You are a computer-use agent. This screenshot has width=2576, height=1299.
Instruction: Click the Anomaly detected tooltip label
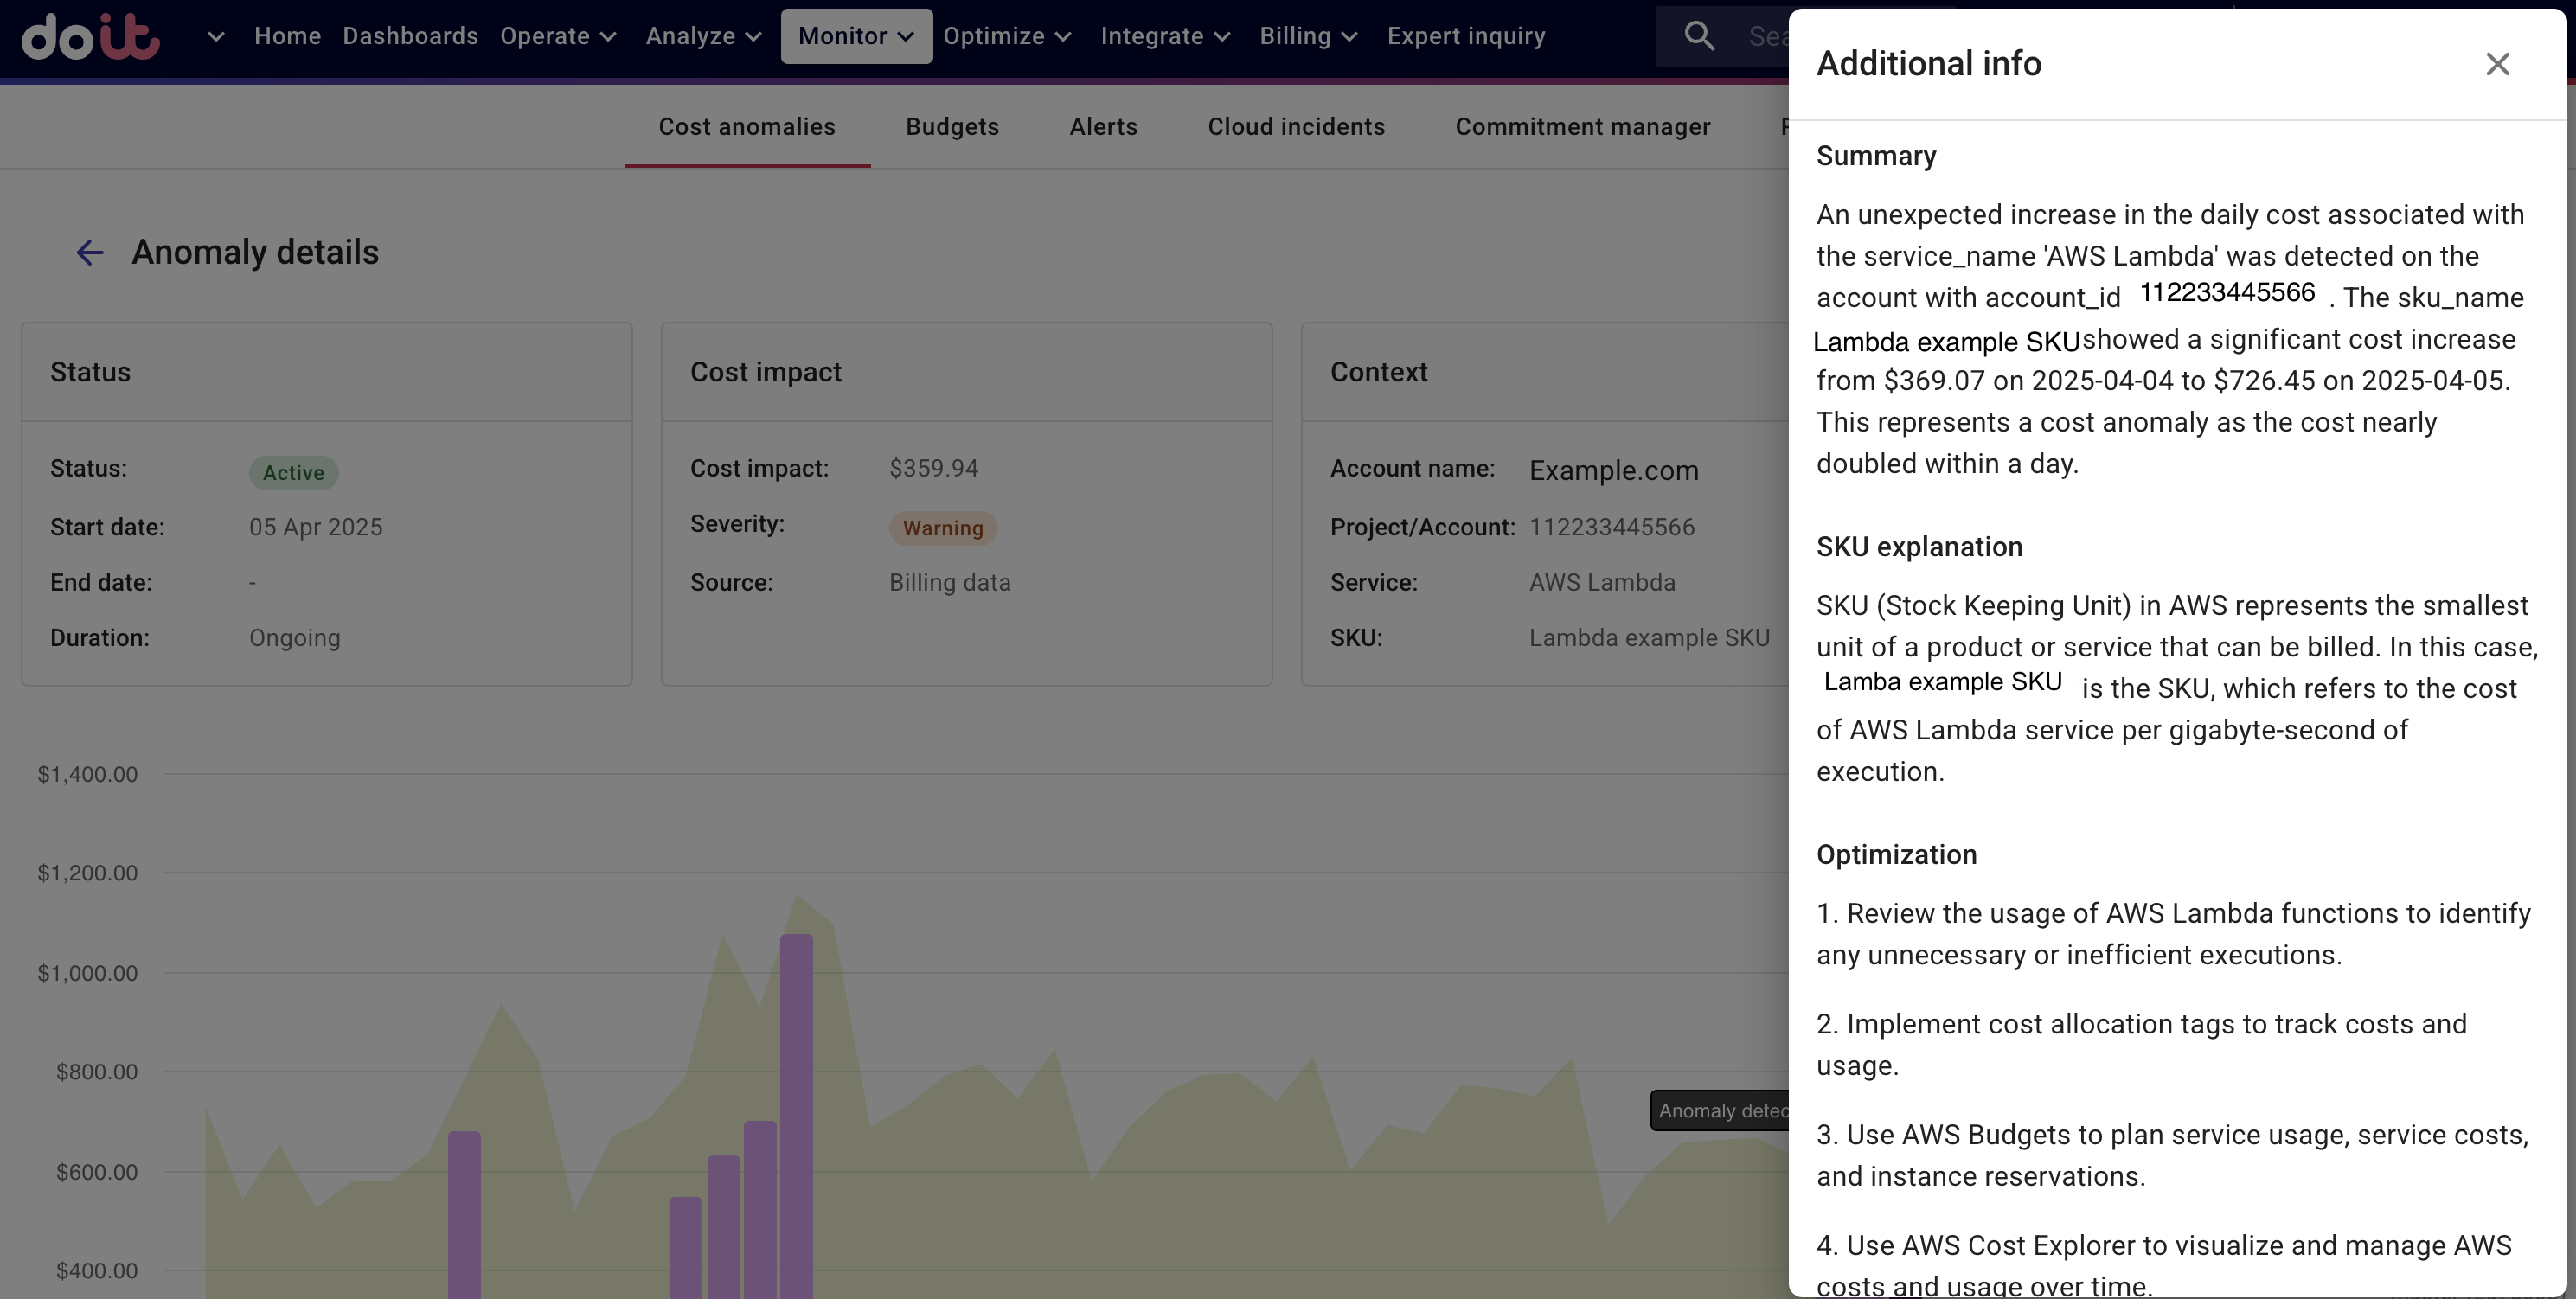pos(1720,1111)
